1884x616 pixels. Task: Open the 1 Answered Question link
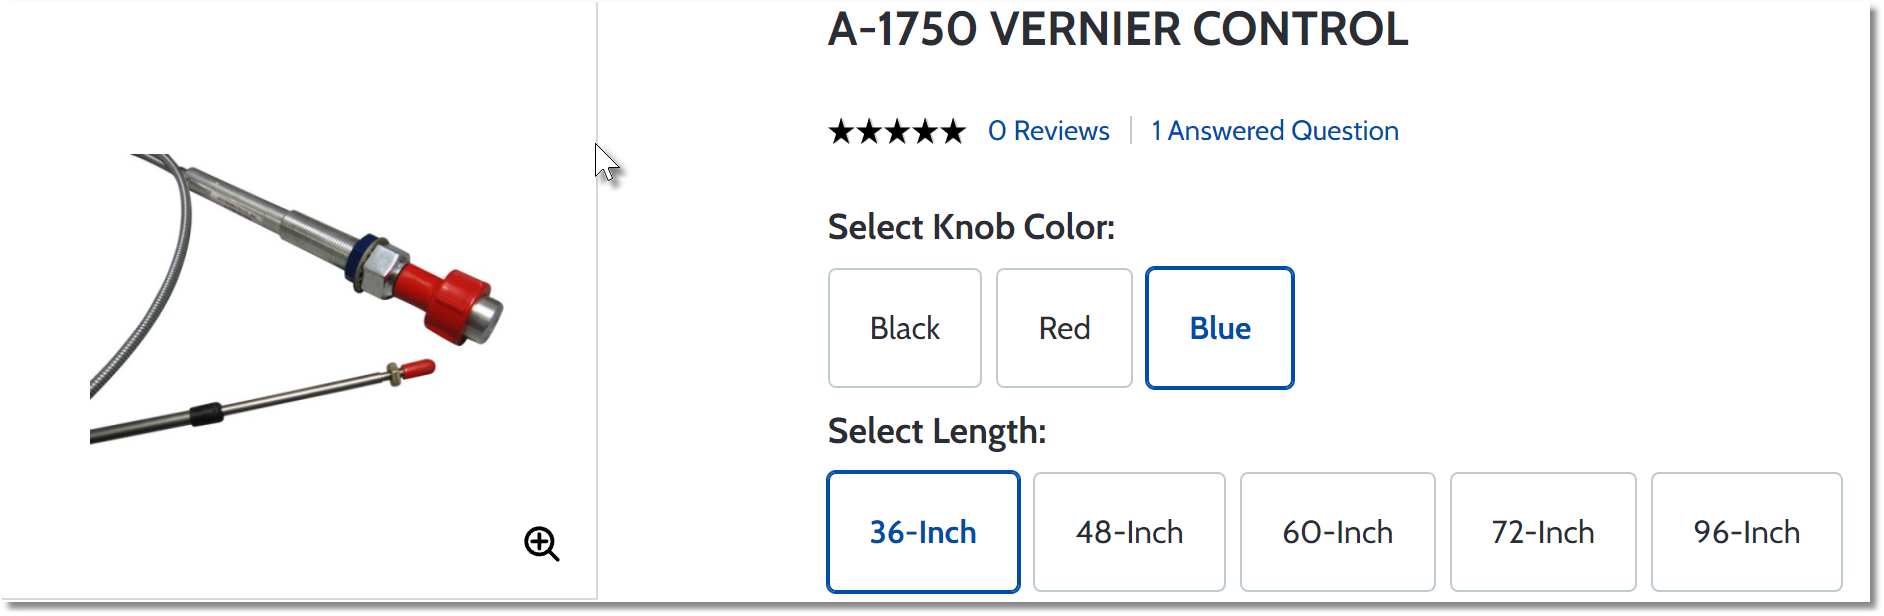(1275, 131)
